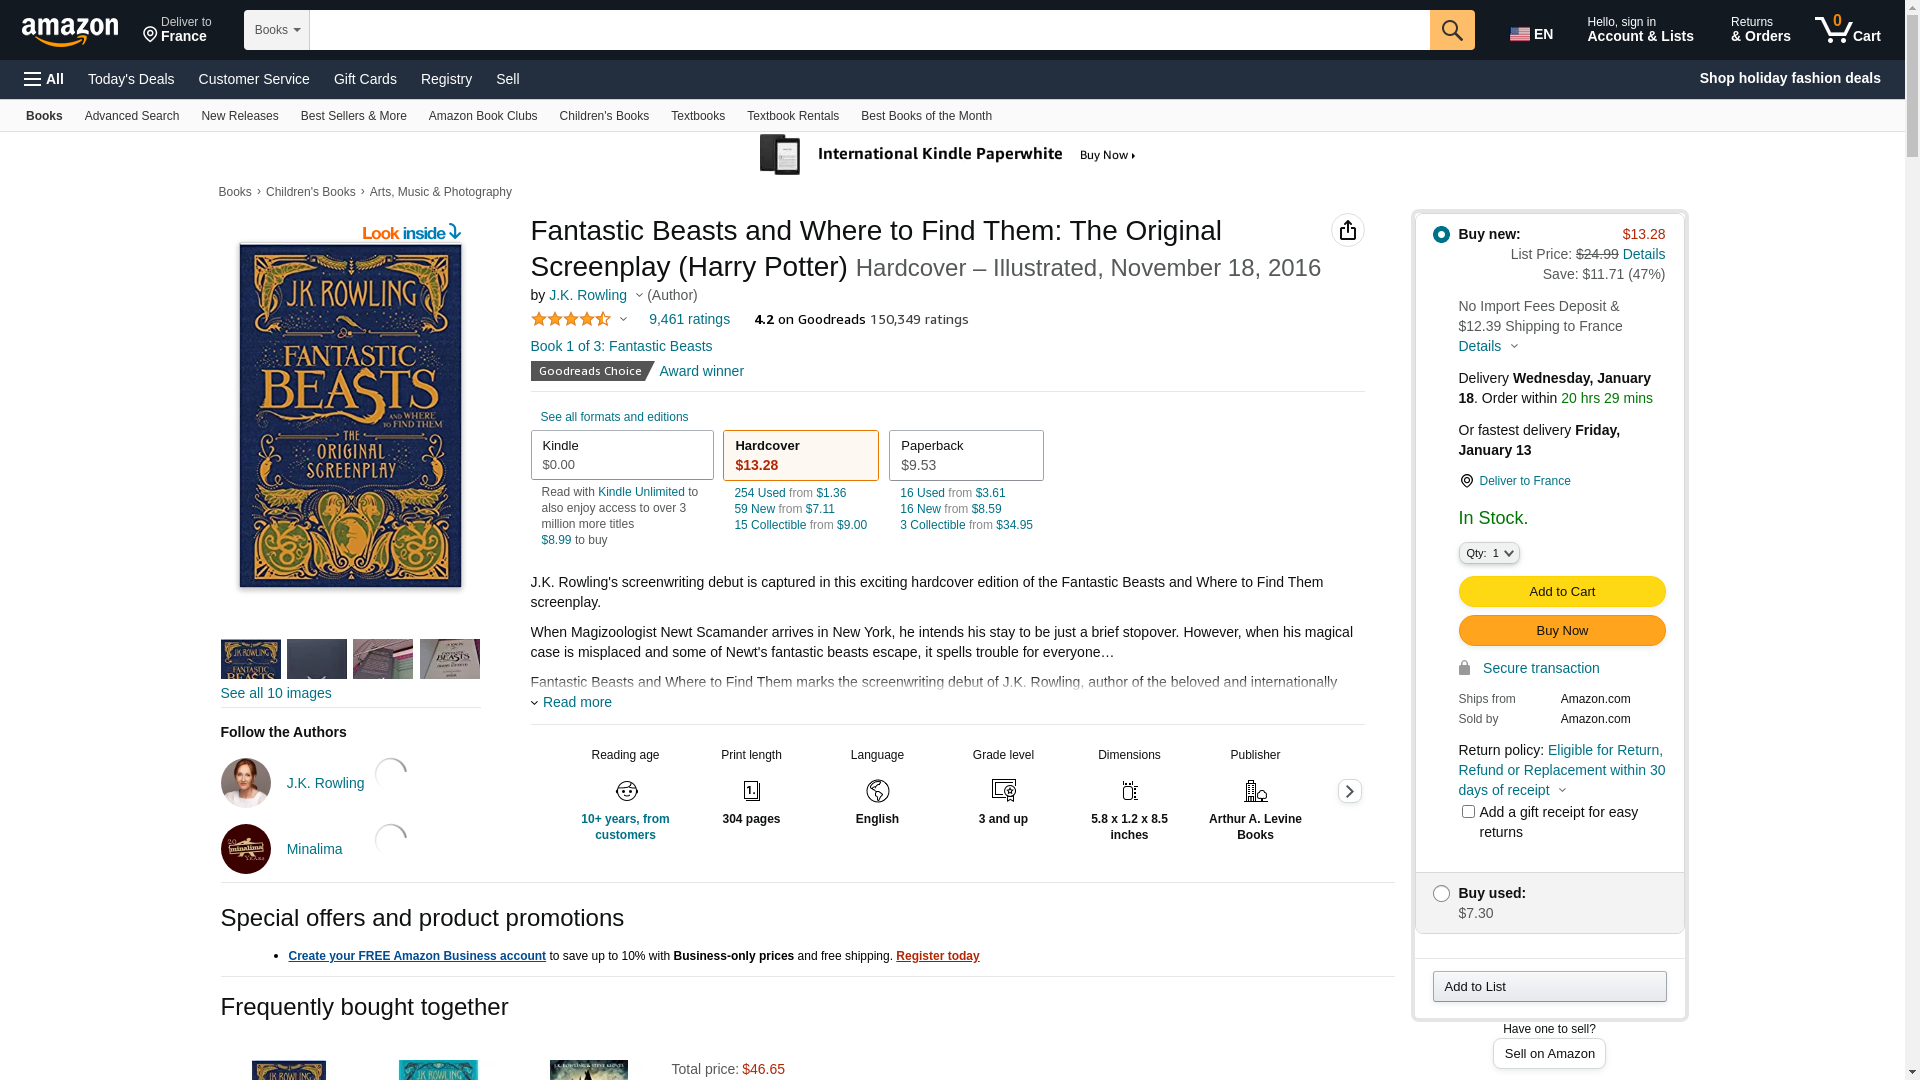
Task: Select the Buy new radio option
Action: [1441, 234]
